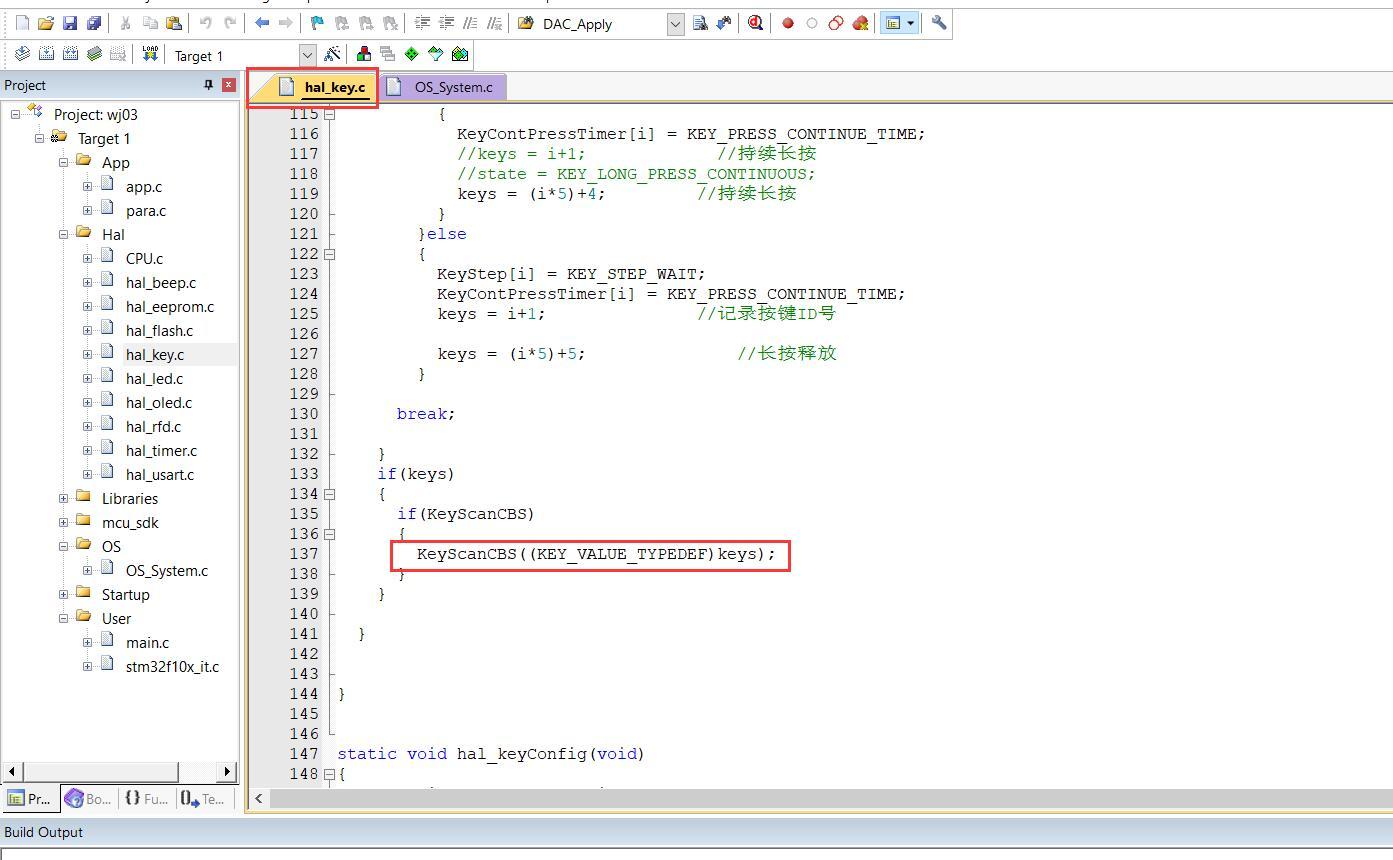Screen dimensions: 1393x860
Task: Comment out the selection via toolbar
Action: tap(470, 23)
